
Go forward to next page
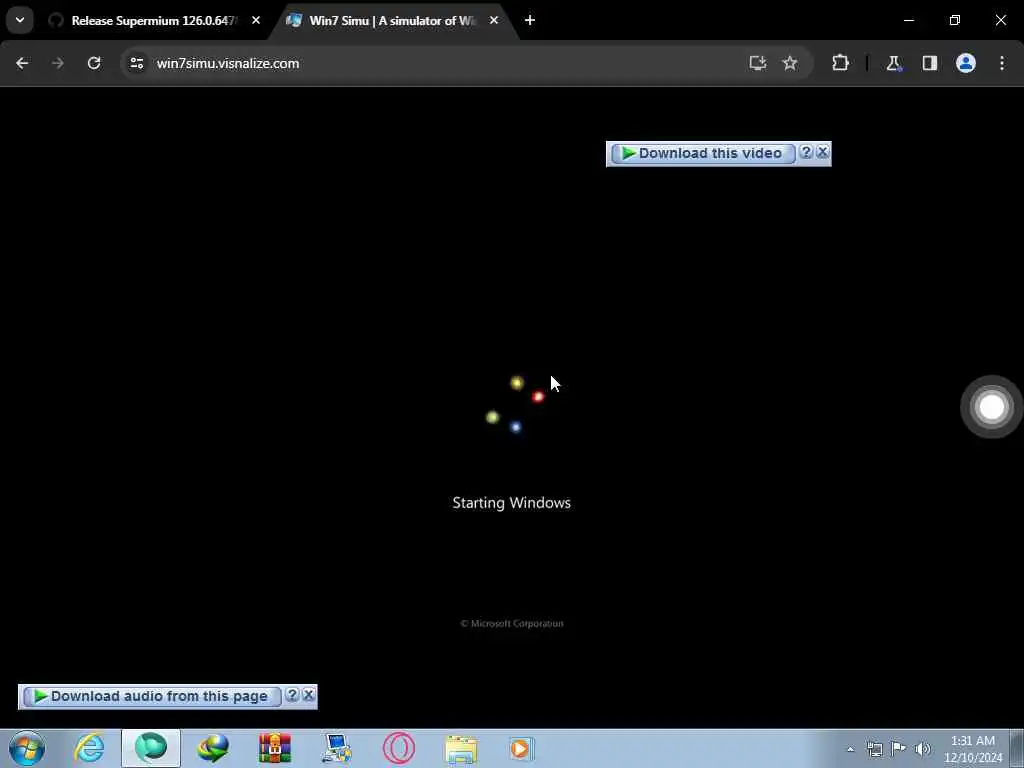click(x=57, y=63)
